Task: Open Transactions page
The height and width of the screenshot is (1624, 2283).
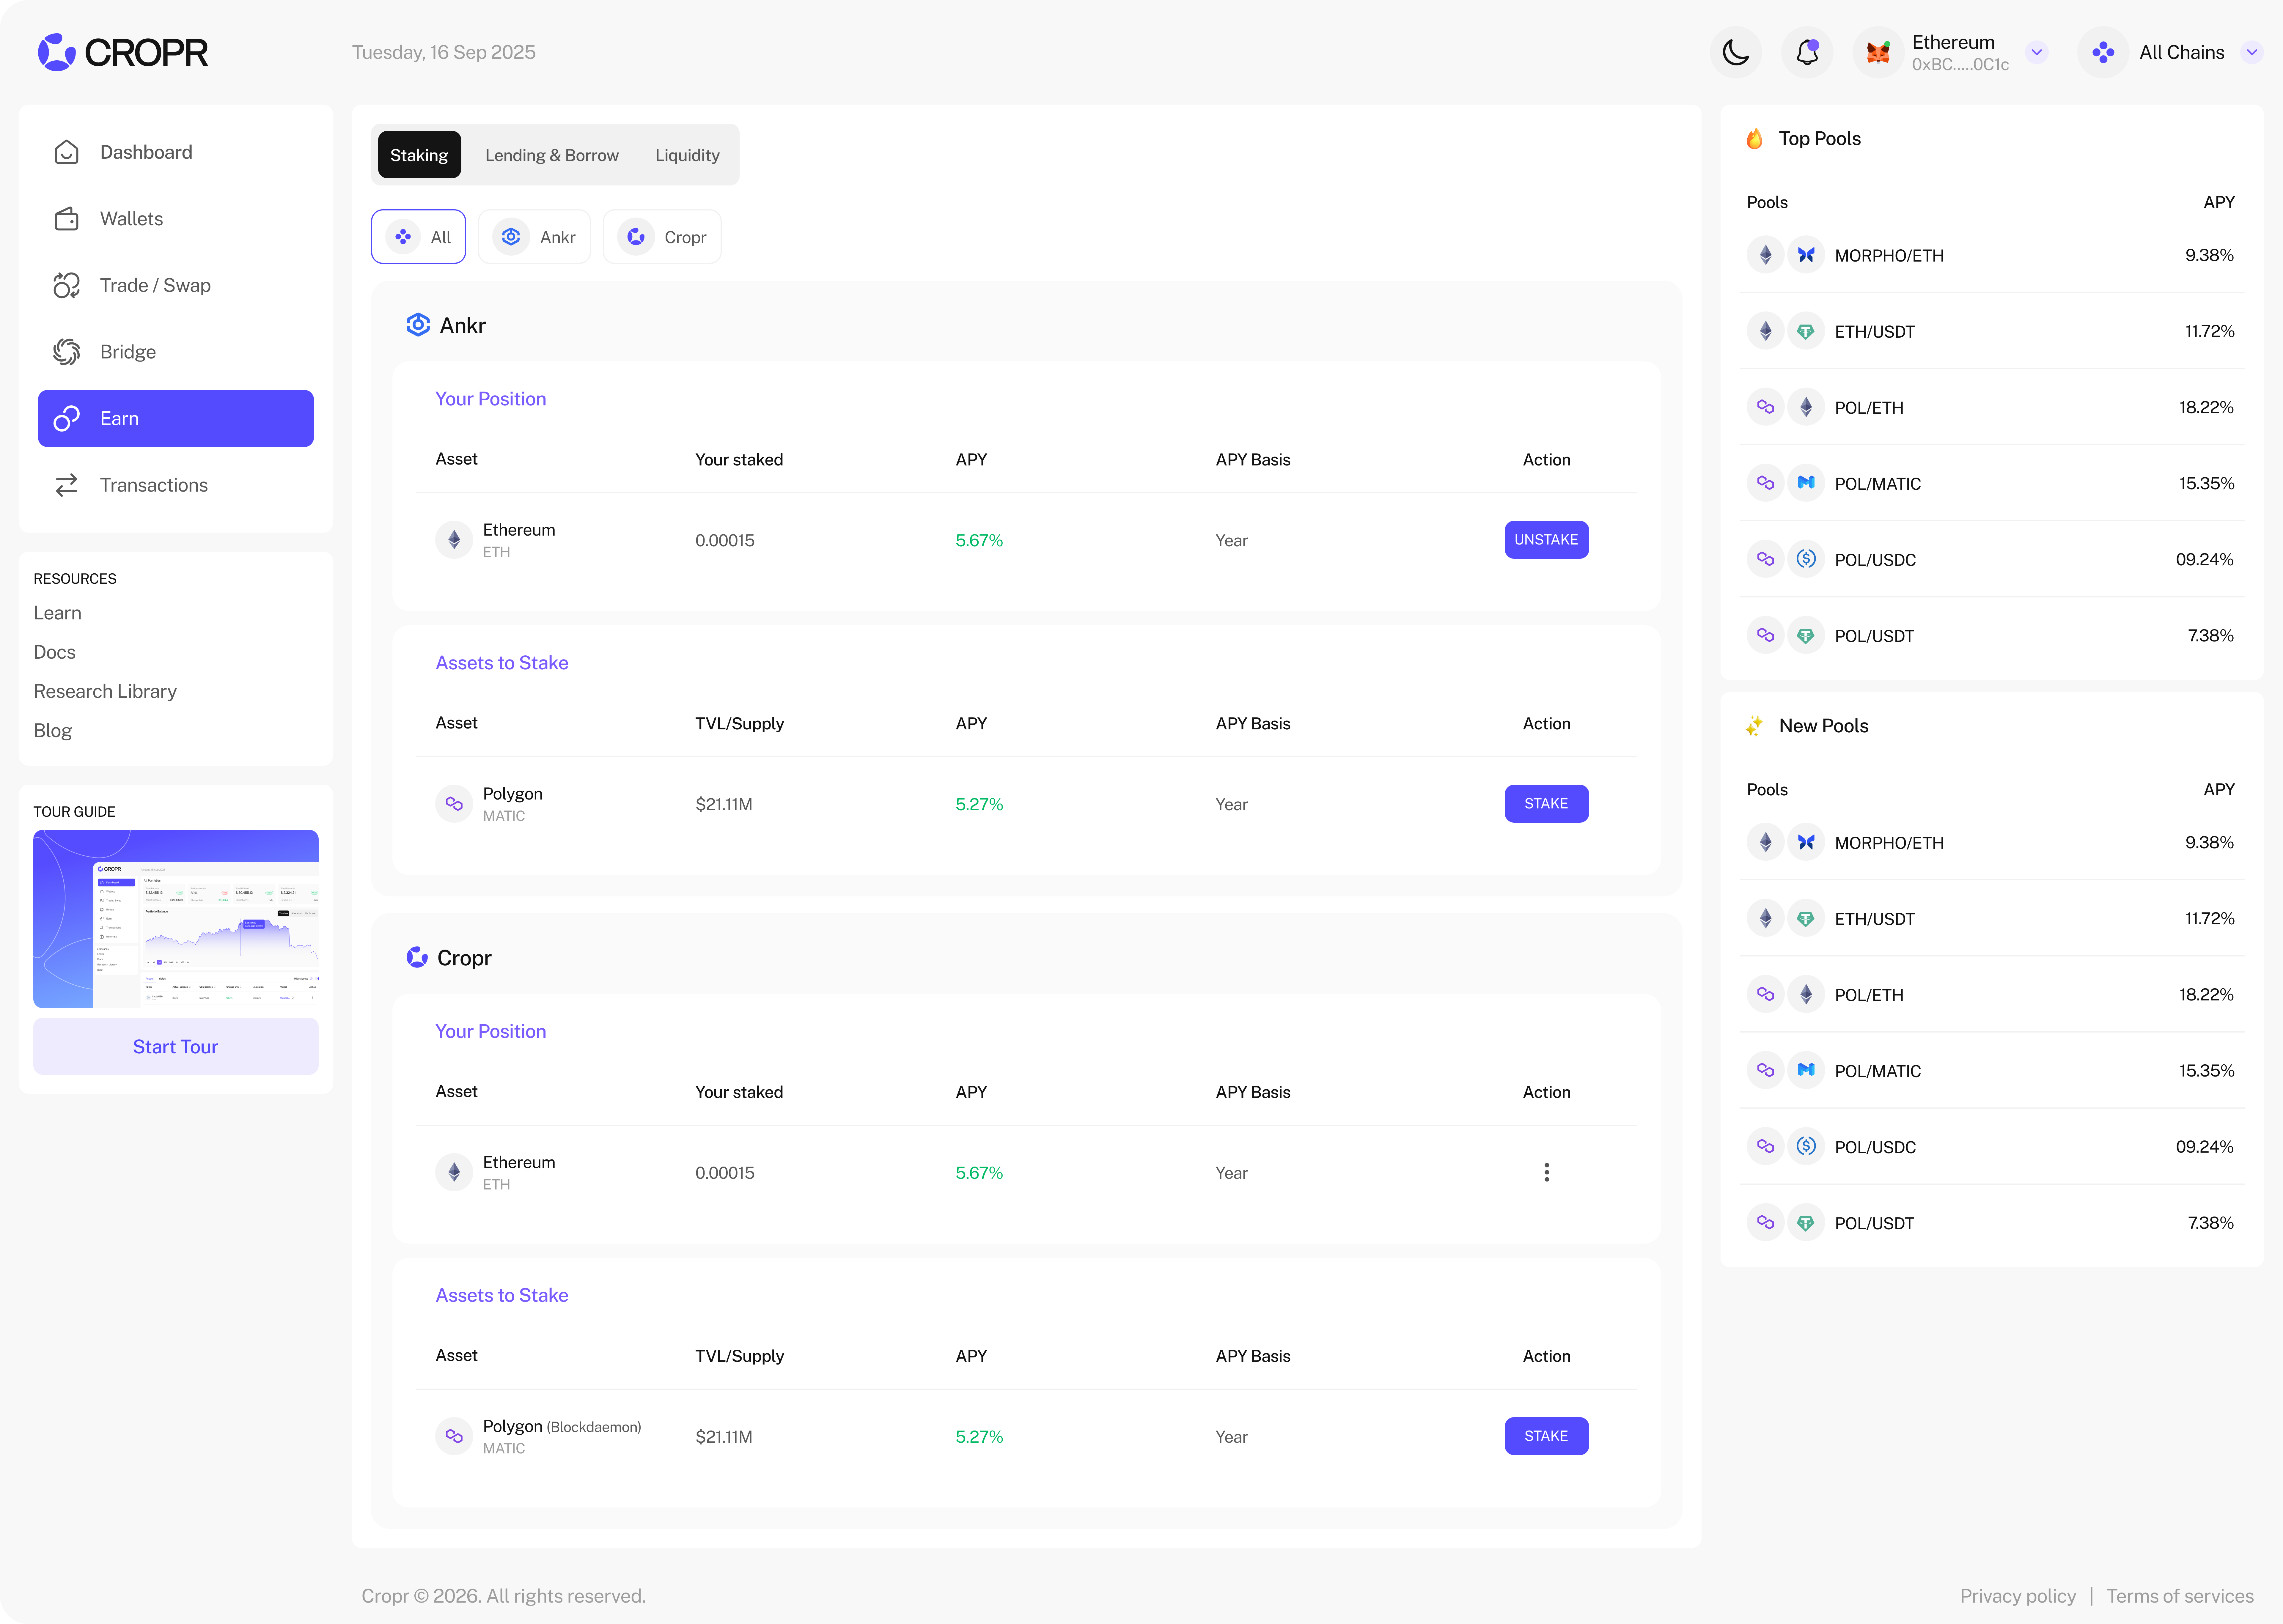Action: click(176, 485)
